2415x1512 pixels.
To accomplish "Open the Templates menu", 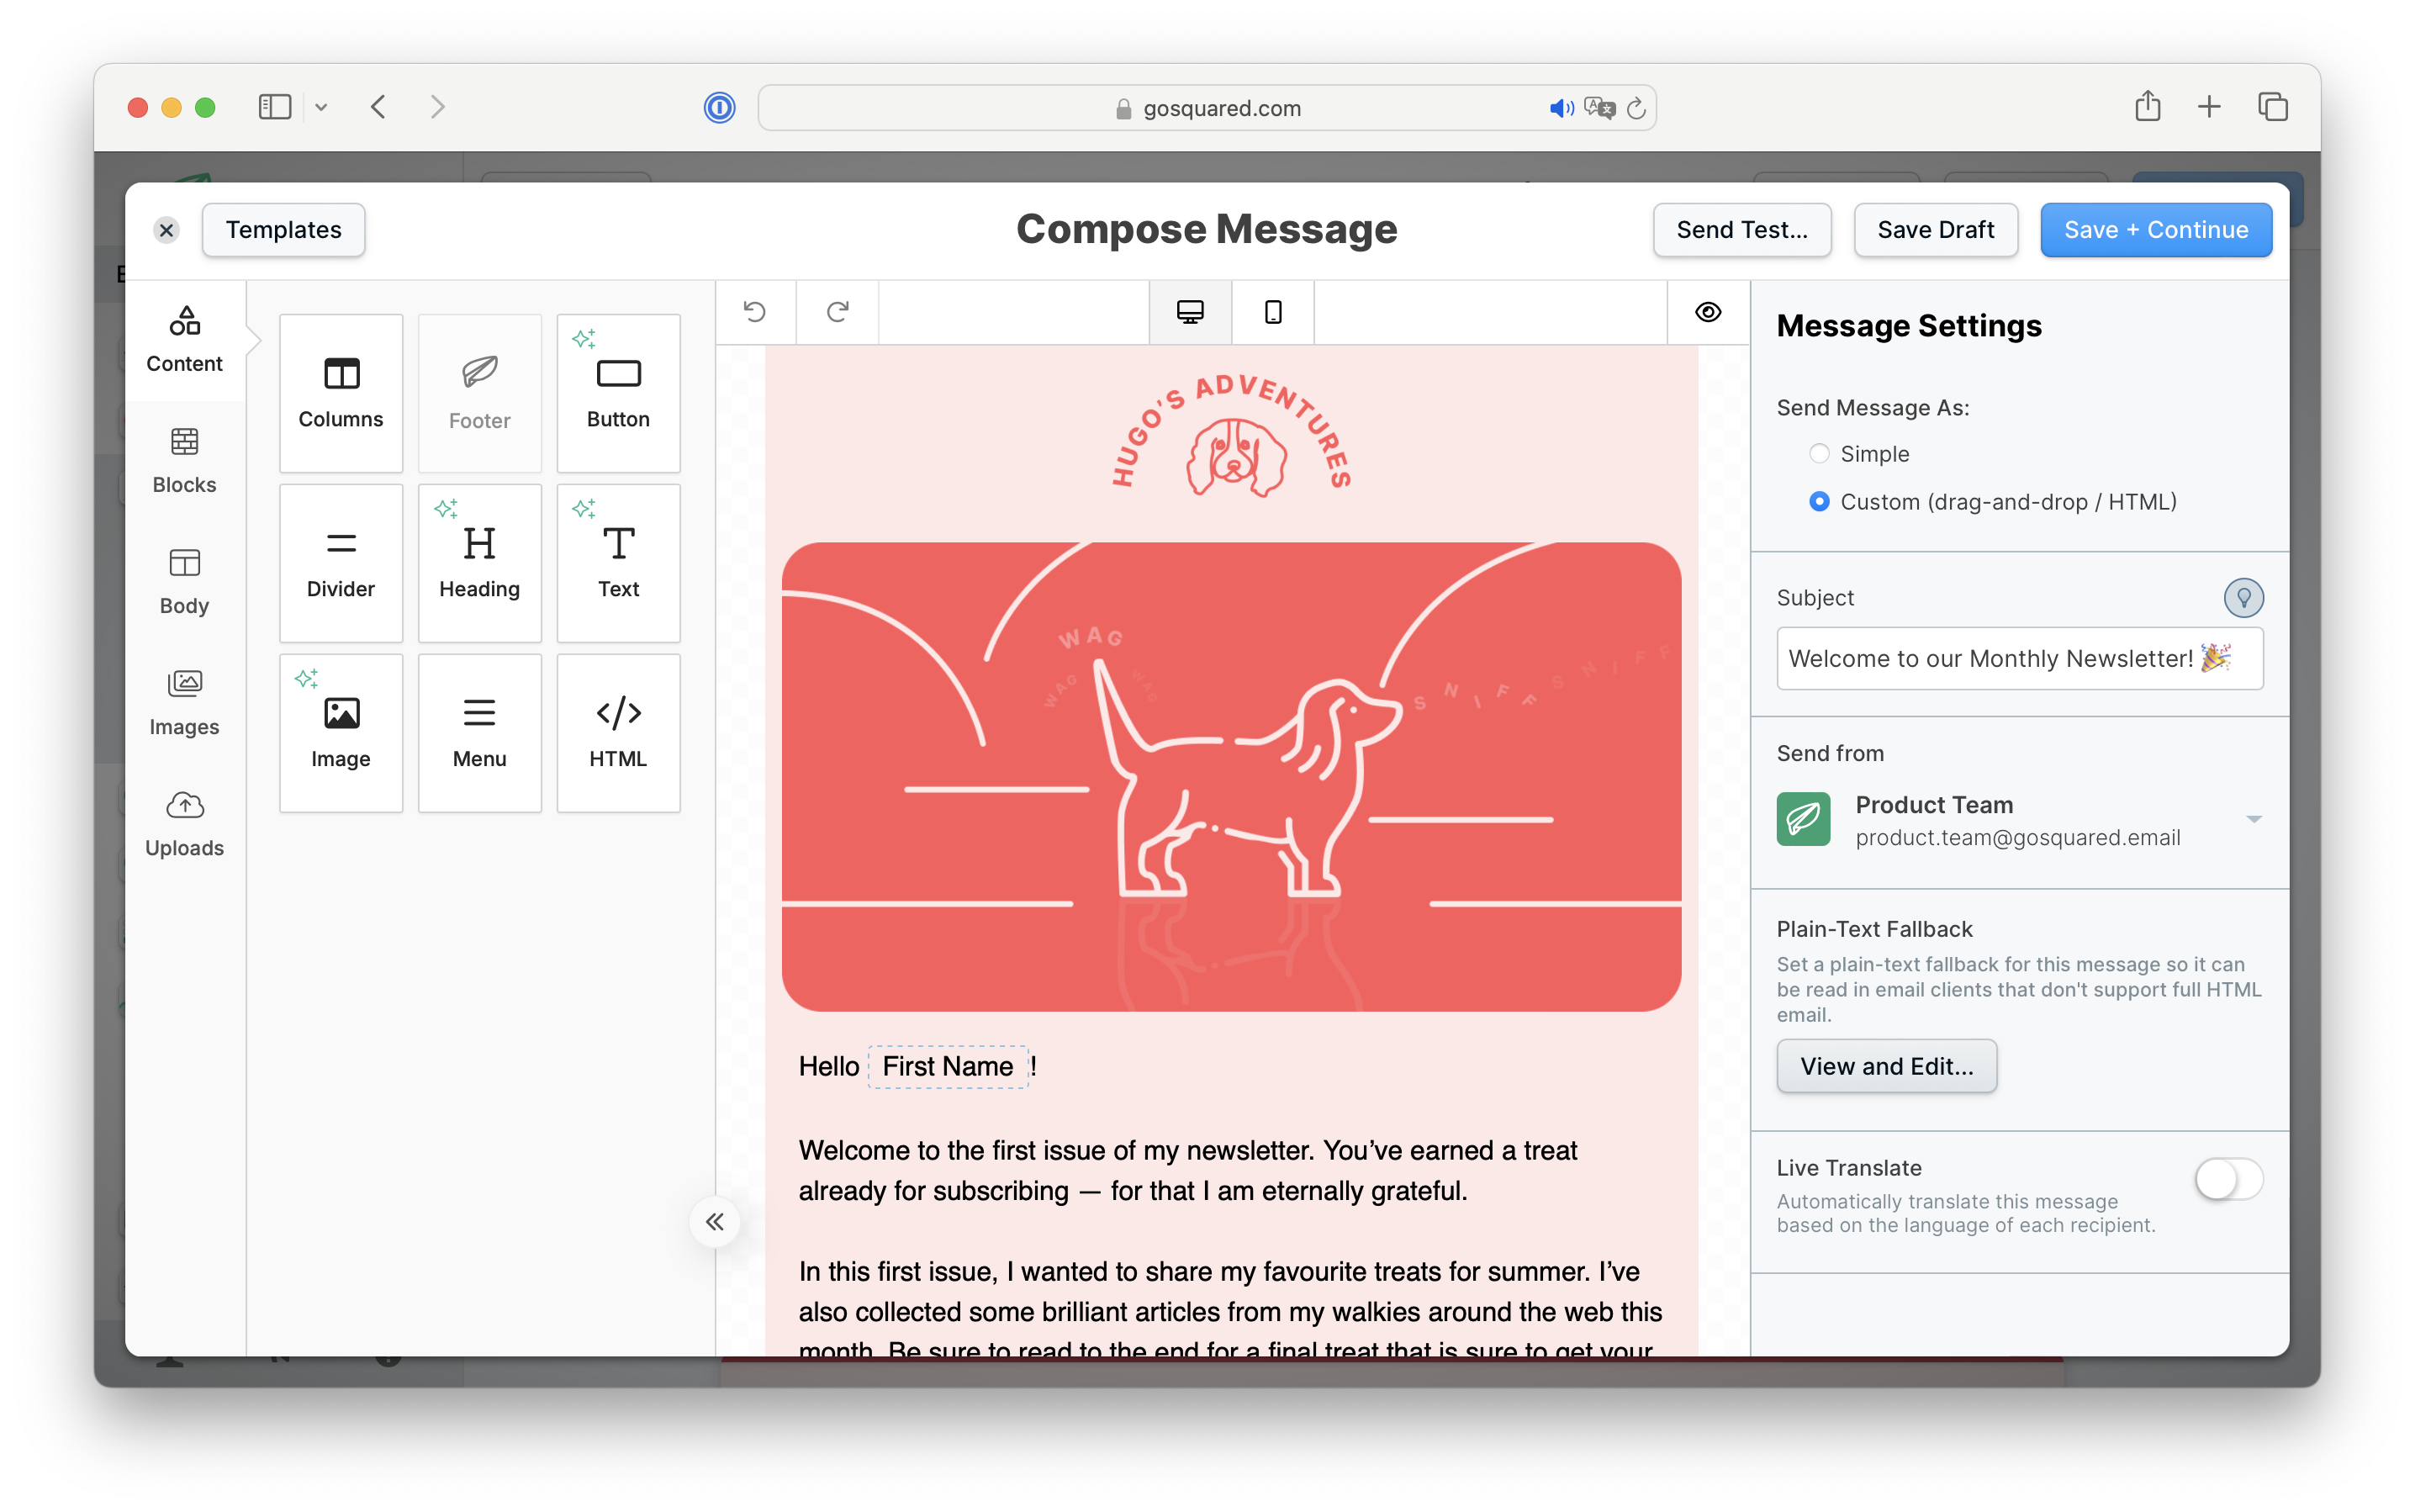I will point(283,229).
